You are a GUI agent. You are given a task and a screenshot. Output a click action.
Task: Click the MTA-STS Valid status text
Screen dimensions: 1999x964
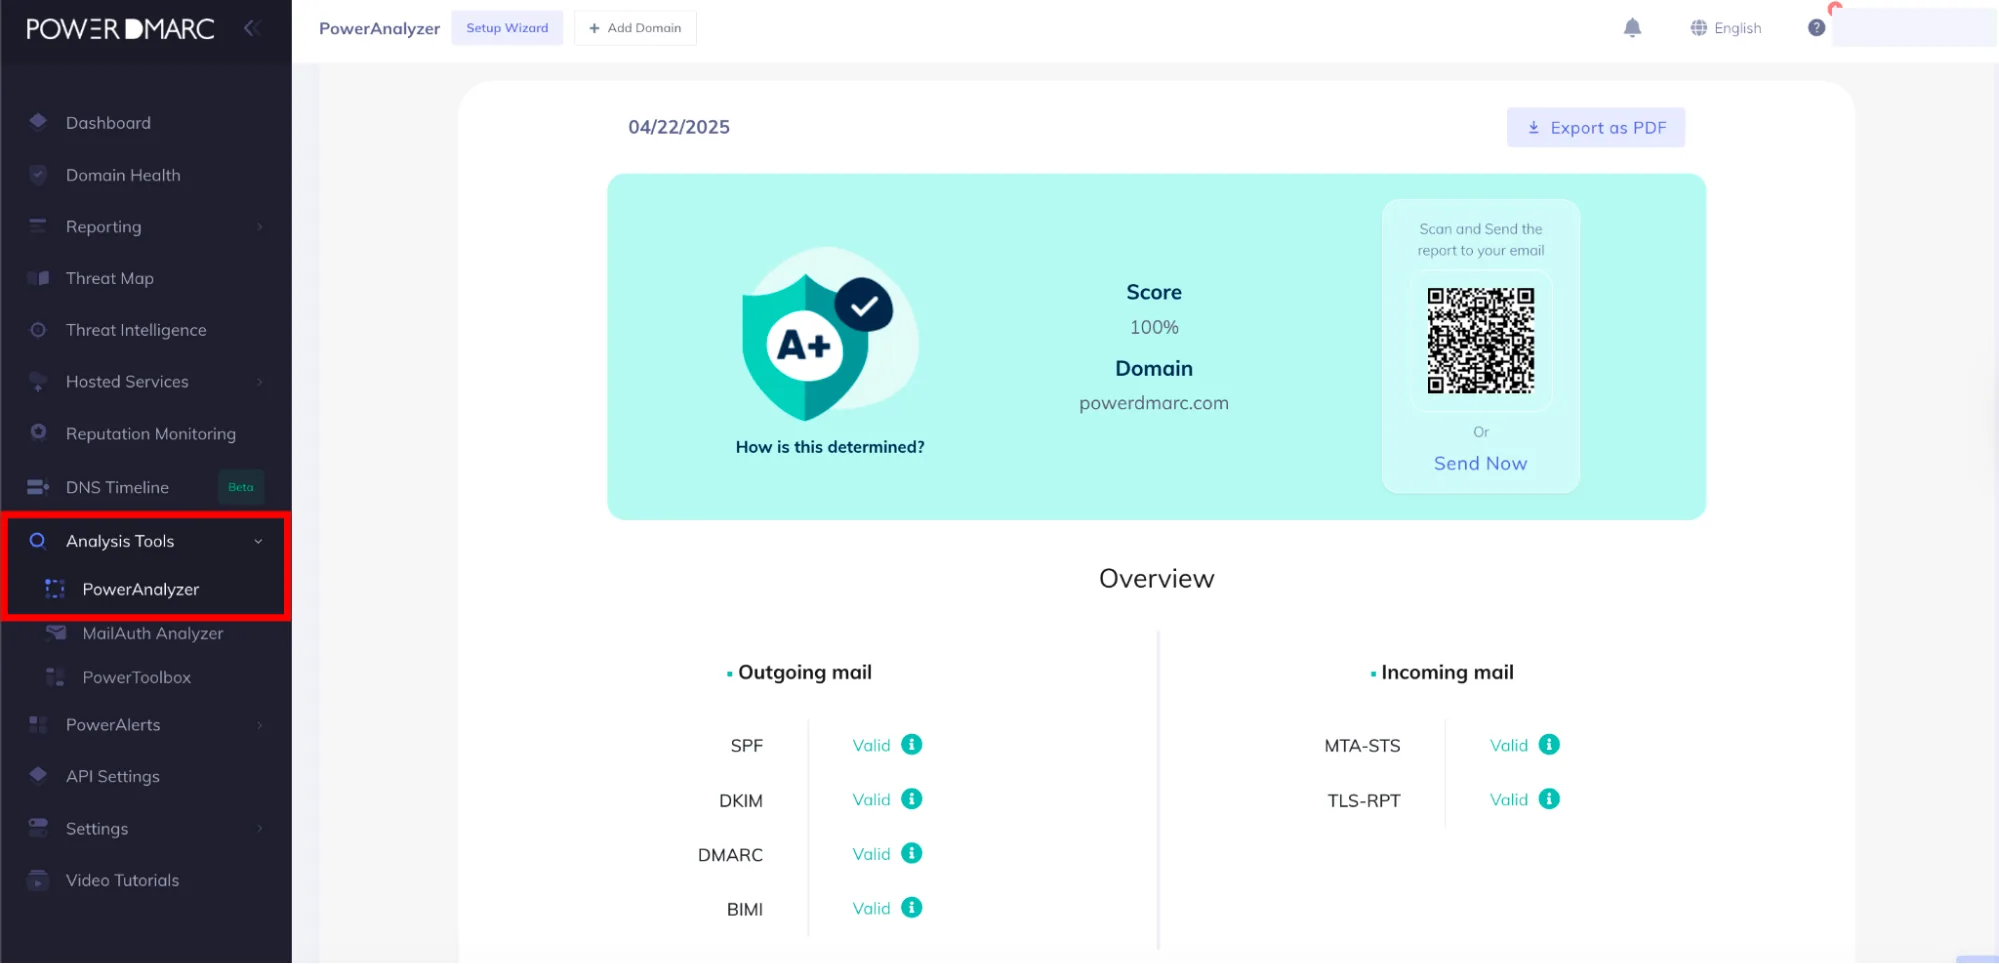coord(1508,745)
